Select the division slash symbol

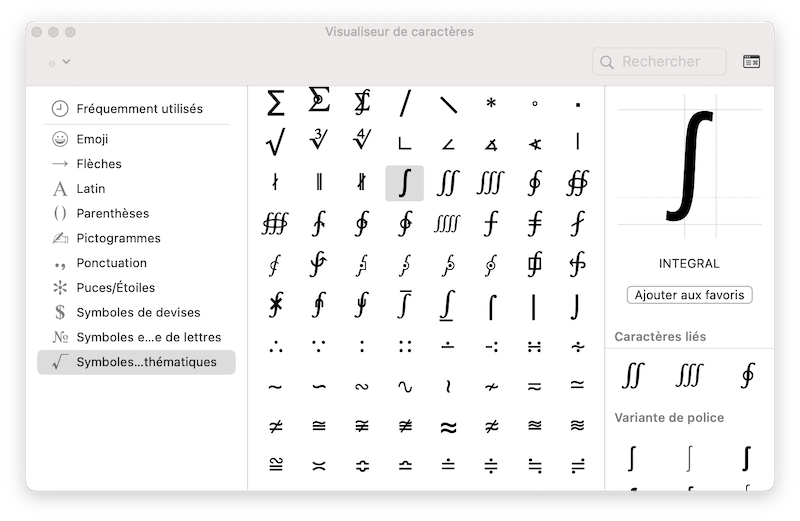405,104
